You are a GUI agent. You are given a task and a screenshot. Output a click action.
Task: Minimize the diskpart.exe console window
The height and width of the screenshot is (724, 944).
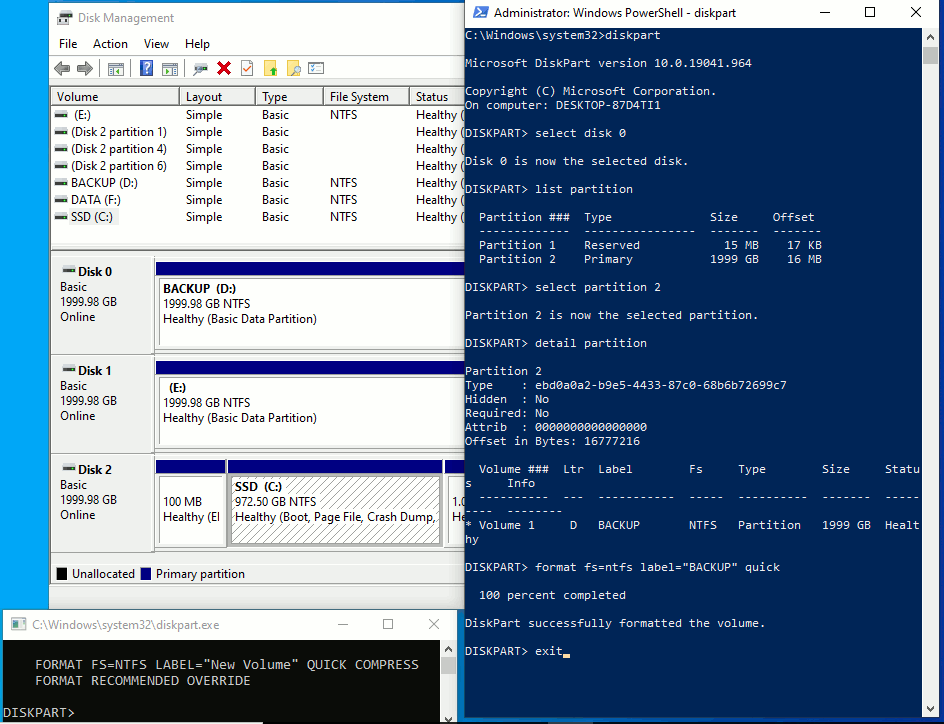pos(343,624)
